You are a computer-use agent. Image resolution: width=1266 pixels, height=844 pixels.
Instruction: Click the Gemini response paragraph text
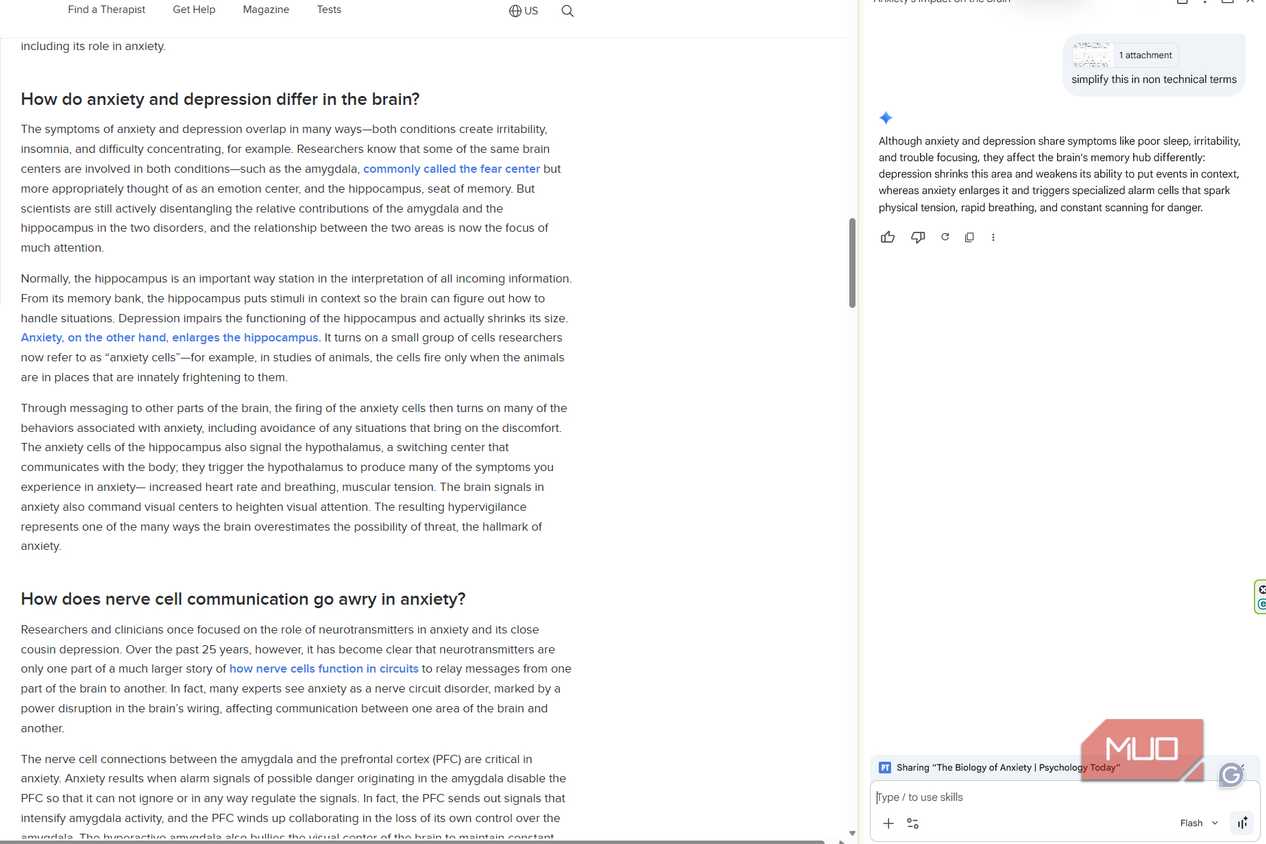1060,174
